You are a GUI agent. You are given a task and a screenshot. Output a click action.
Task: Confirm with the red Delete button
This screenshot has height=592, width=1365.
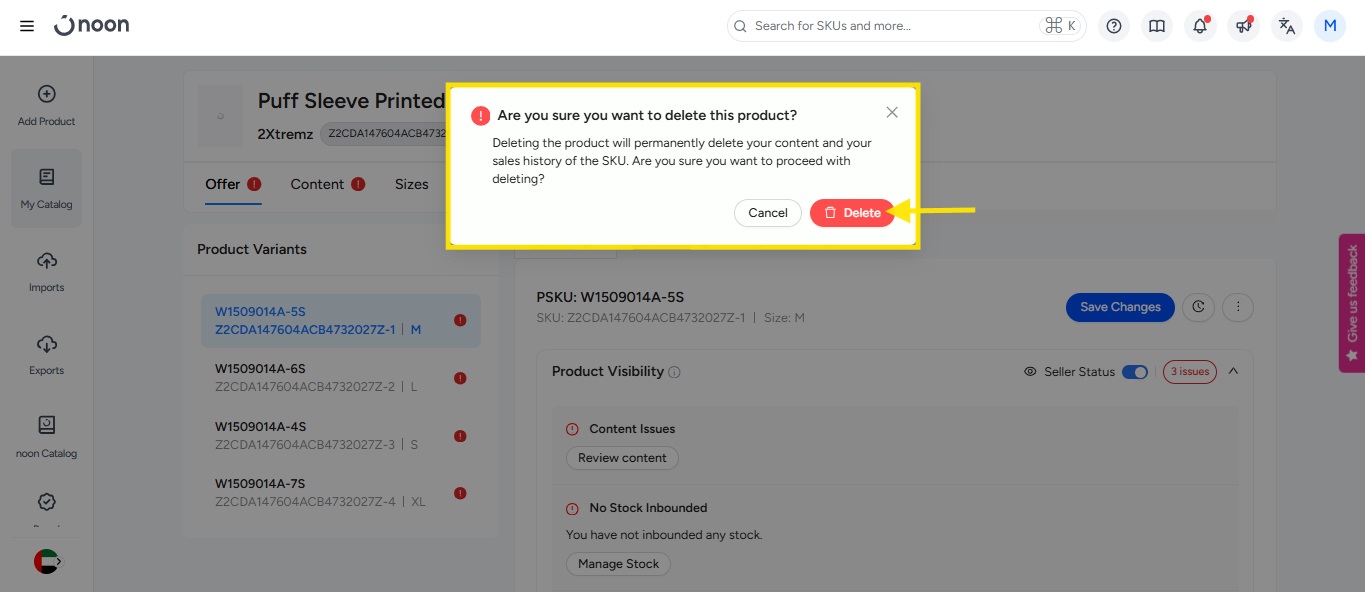(852, 213)
